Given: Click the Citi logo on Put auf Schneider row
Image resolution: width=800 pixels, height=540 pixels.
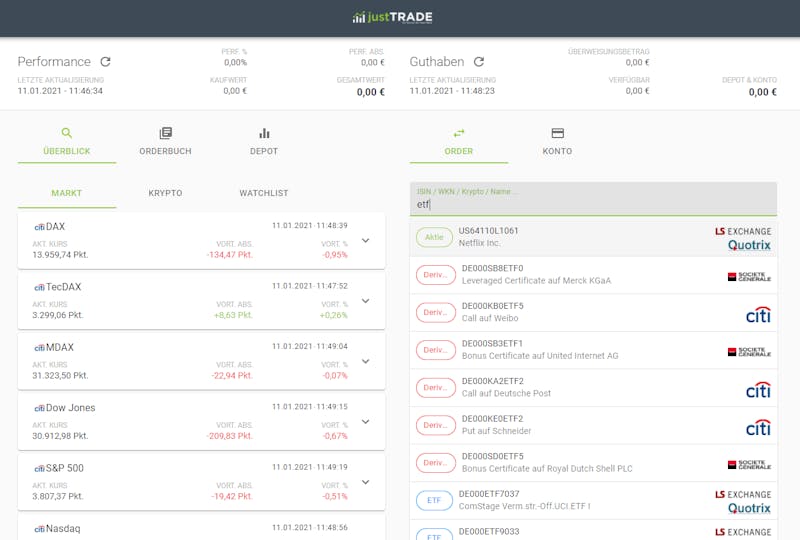Looking at the screenshot, I should 758,427.
